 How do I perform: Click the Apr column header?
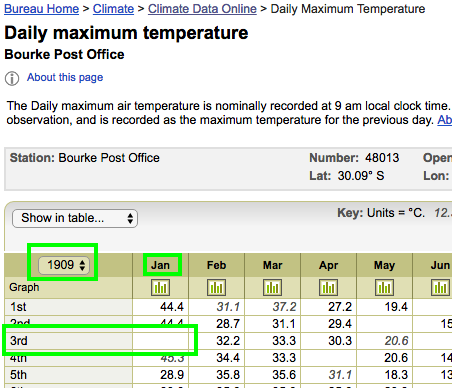tap(328, 265)
